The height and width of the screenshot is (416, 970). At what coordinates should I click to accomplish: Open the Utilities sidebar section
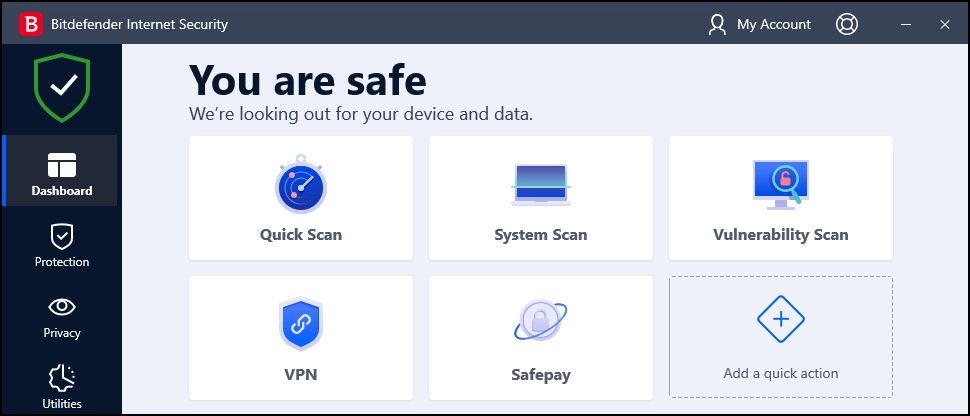tap(62, 388)
